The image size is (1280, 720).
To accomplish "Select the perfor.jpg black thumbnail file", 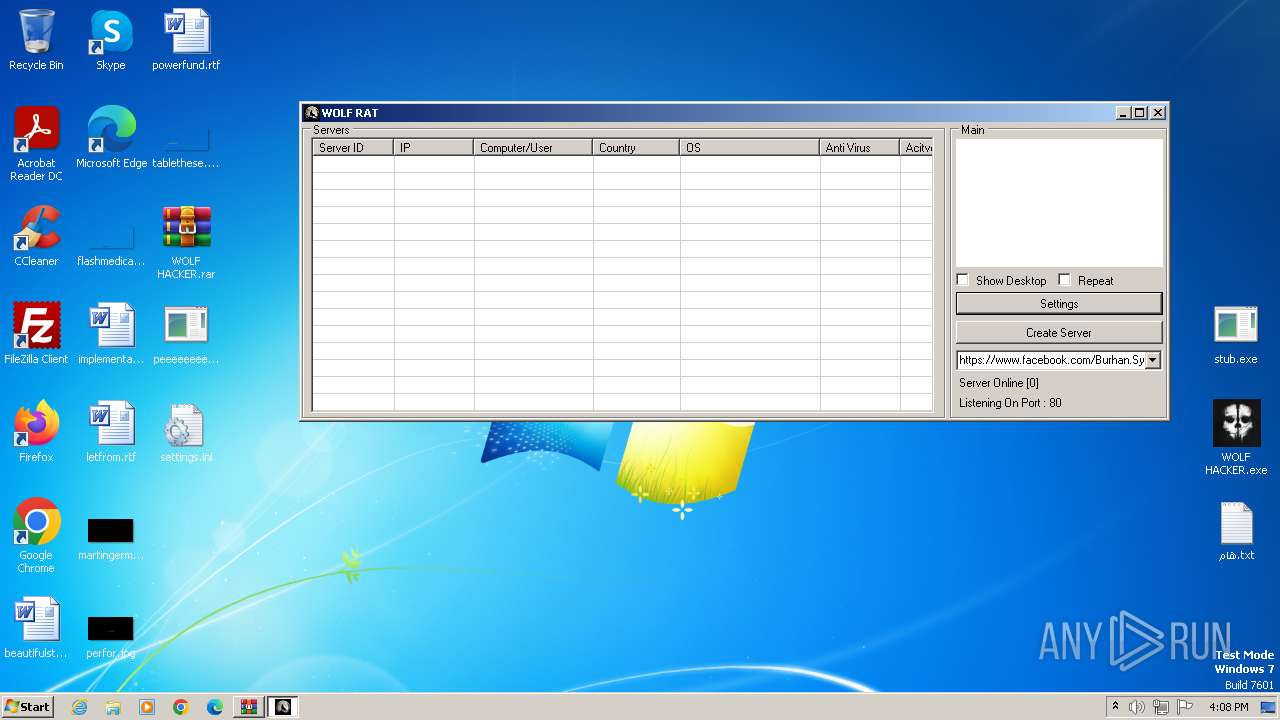I will 111,636.
